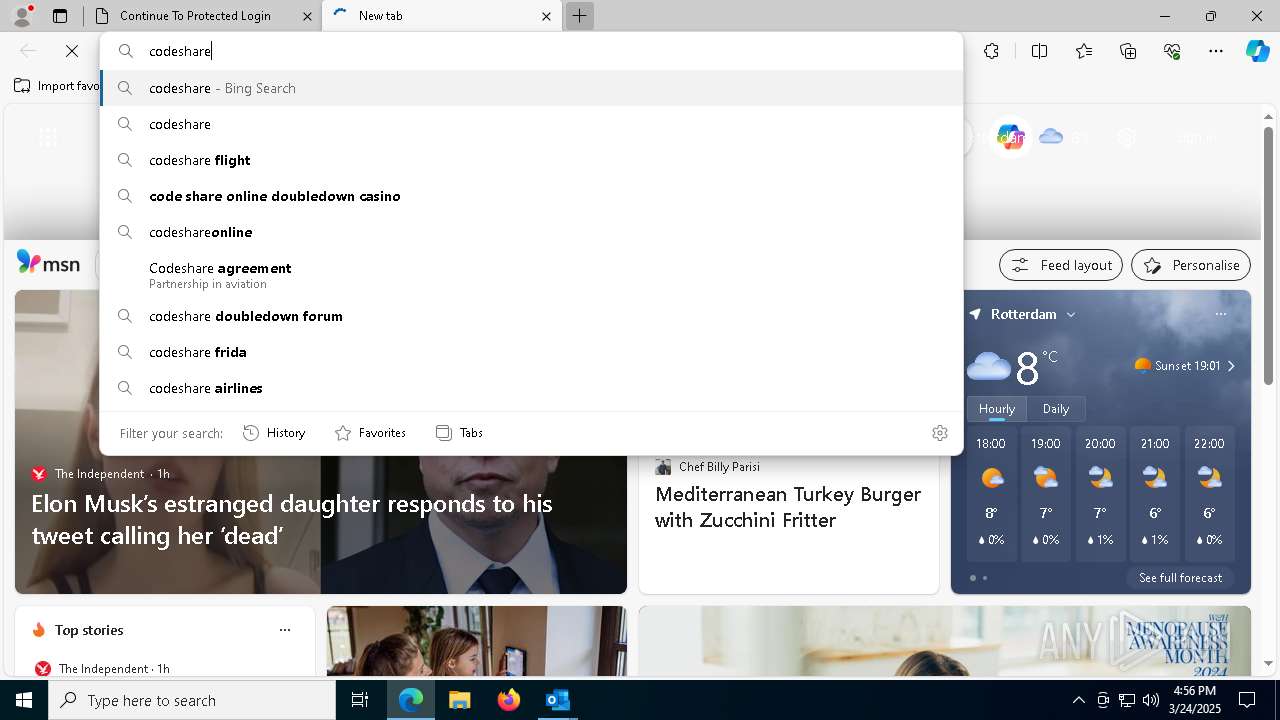The width and height of the screenshot is (1280, 720).
Task: Open Sunset 19:01 details arrow
Action: point(1231,366)
